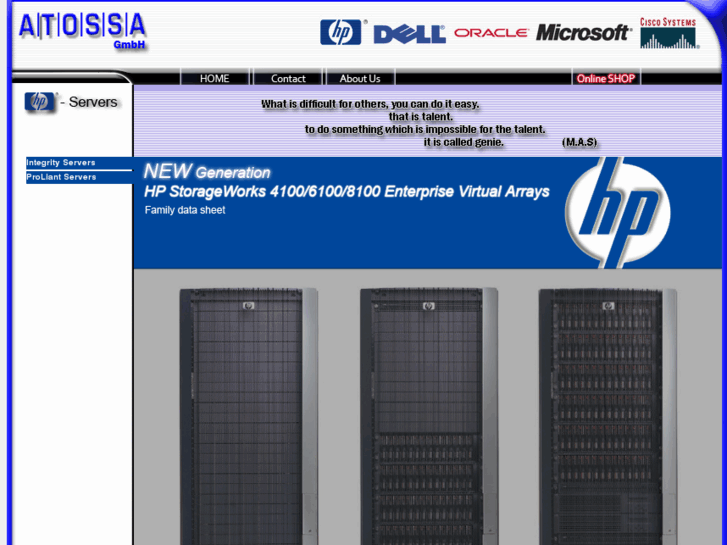Open the About Us page
This screenshot has width=727, height=545.
360,78
